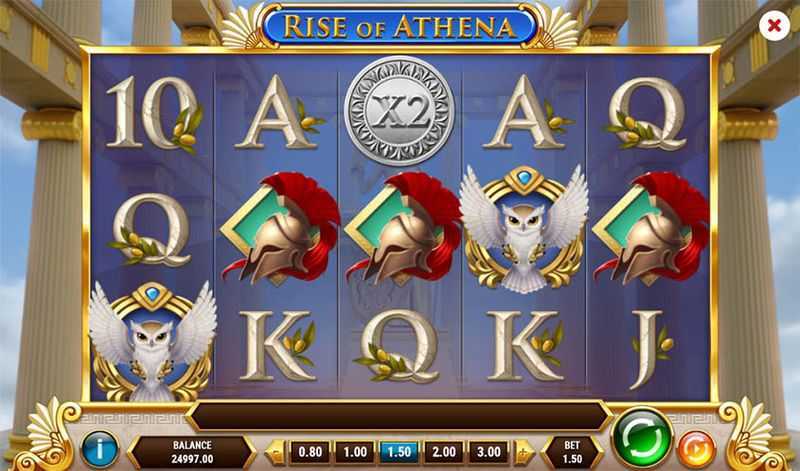This screenshot has height=471, width=800.
Task: Select the 1.00 bet value
Action: 355,452
